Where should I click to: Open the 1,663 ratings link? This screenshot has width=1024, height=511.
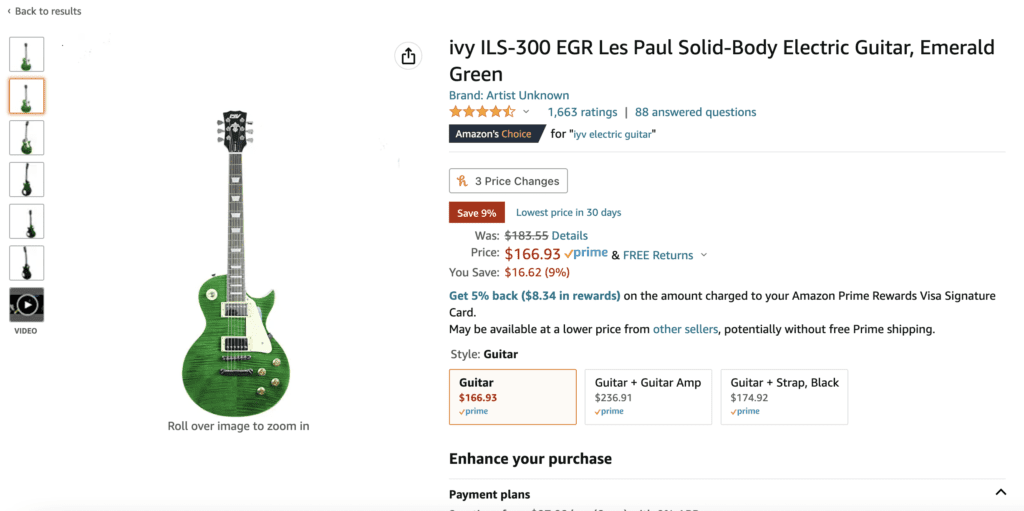click(x=582, y=112)
